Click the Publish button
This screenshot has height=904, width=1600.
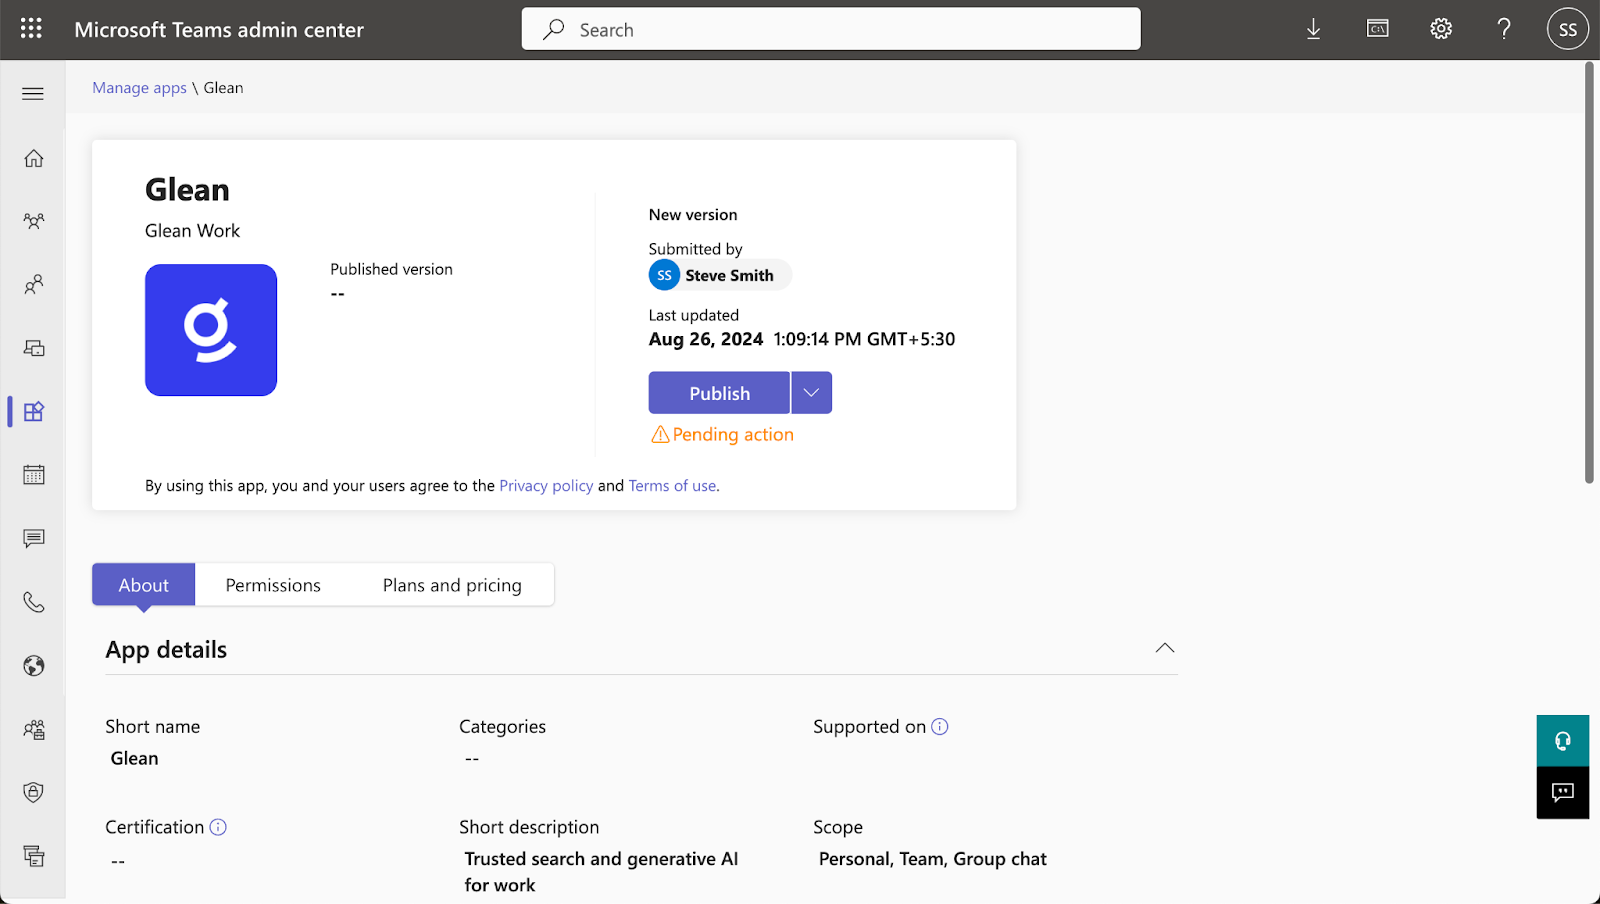[719, 393]
